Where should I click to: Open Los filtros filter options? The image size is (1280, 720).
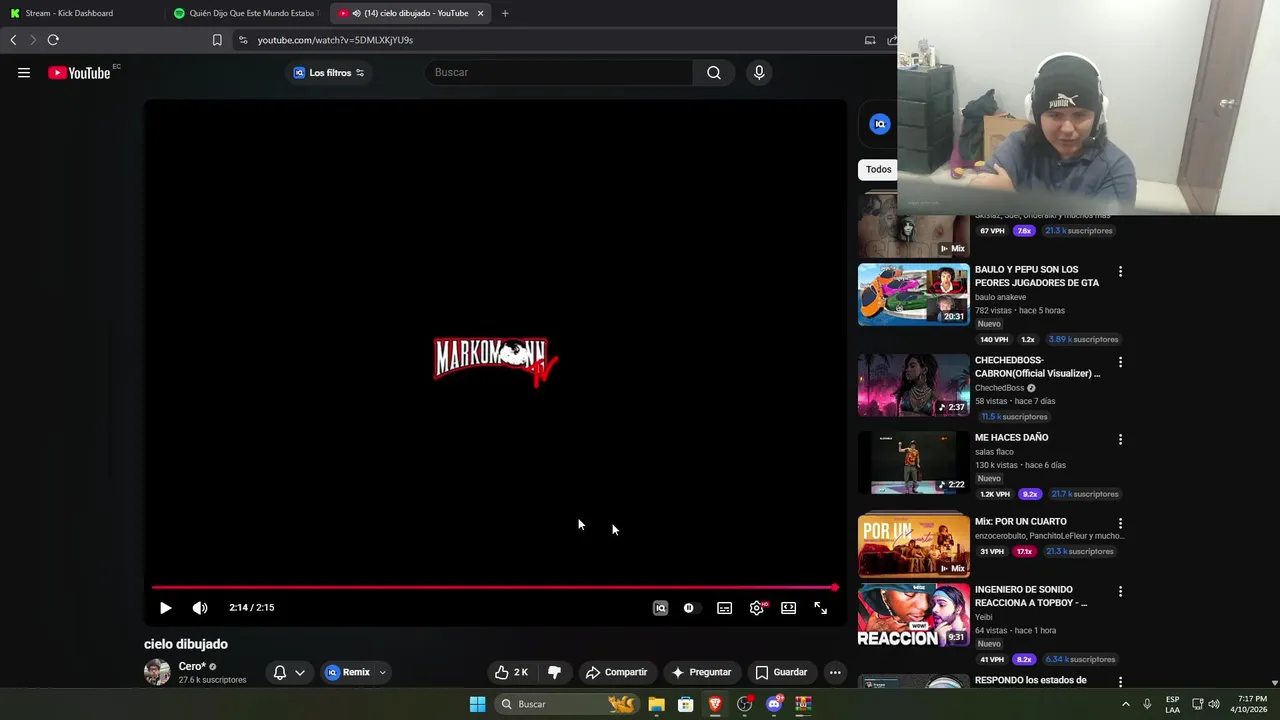click(329, 73)
